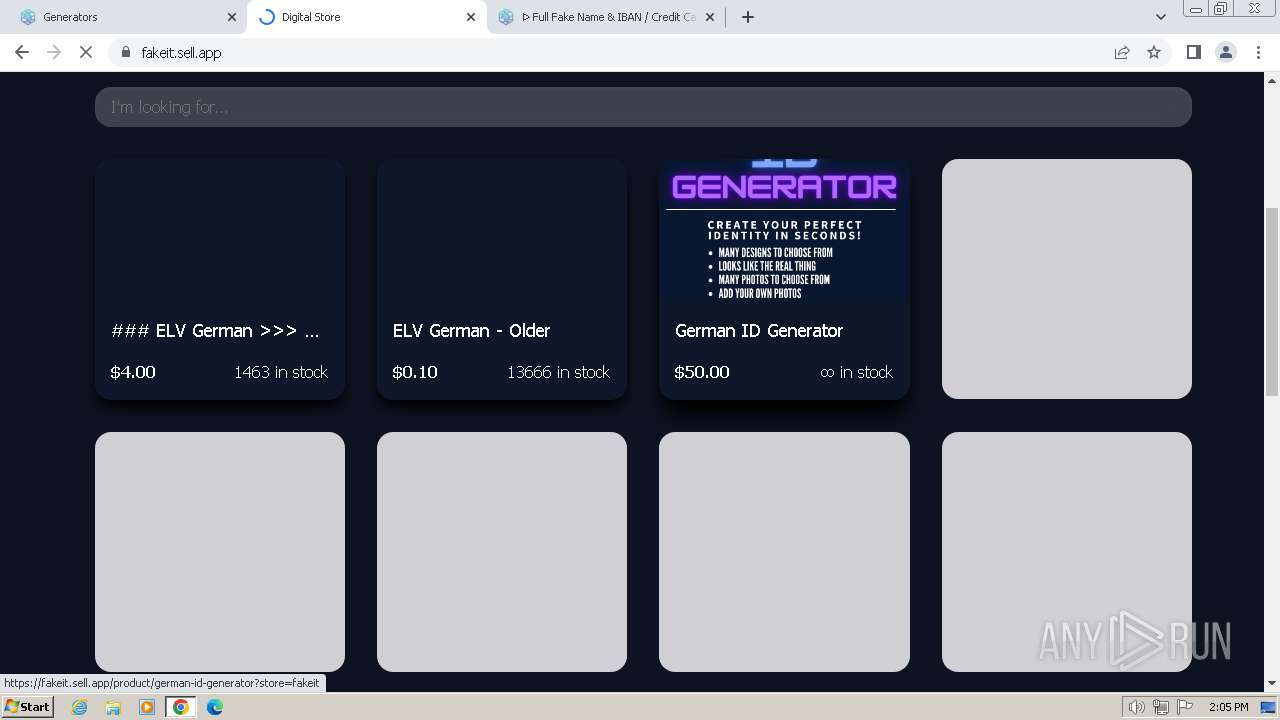Open a new browser tab
The height and width of the screenshot is (720, 1280).
pyautogui.click(x=748, y=17)
